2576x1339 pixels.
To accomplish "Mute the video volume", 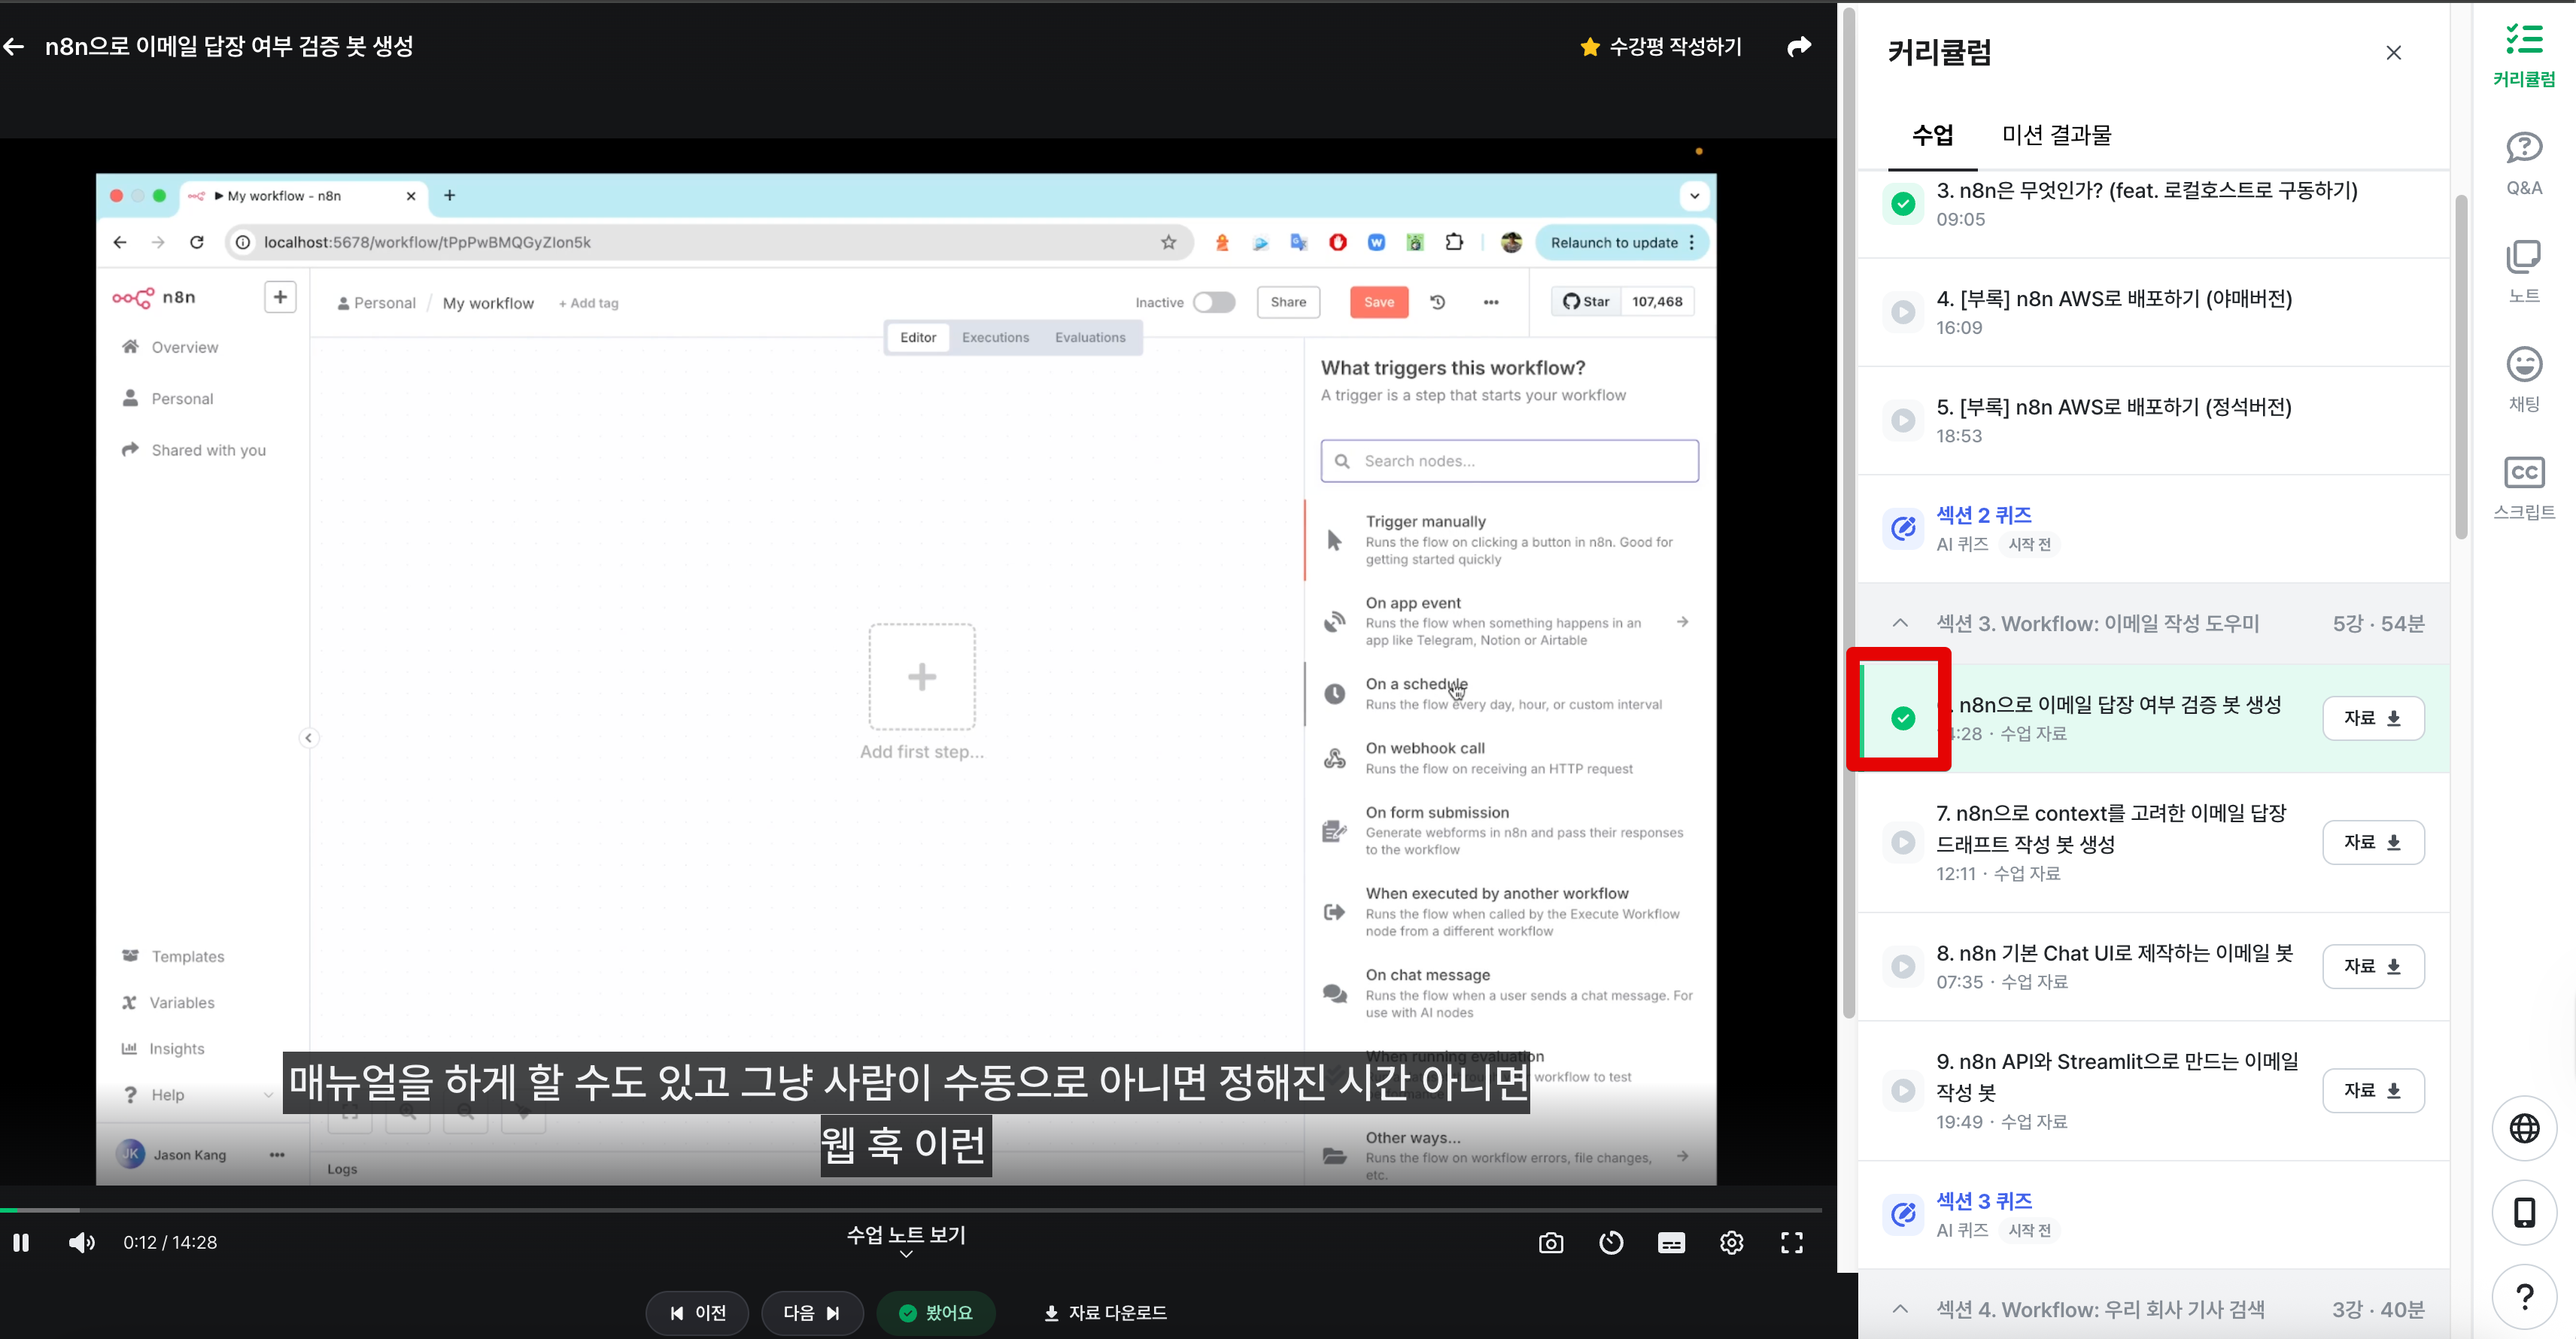I will coord(81,1242).
